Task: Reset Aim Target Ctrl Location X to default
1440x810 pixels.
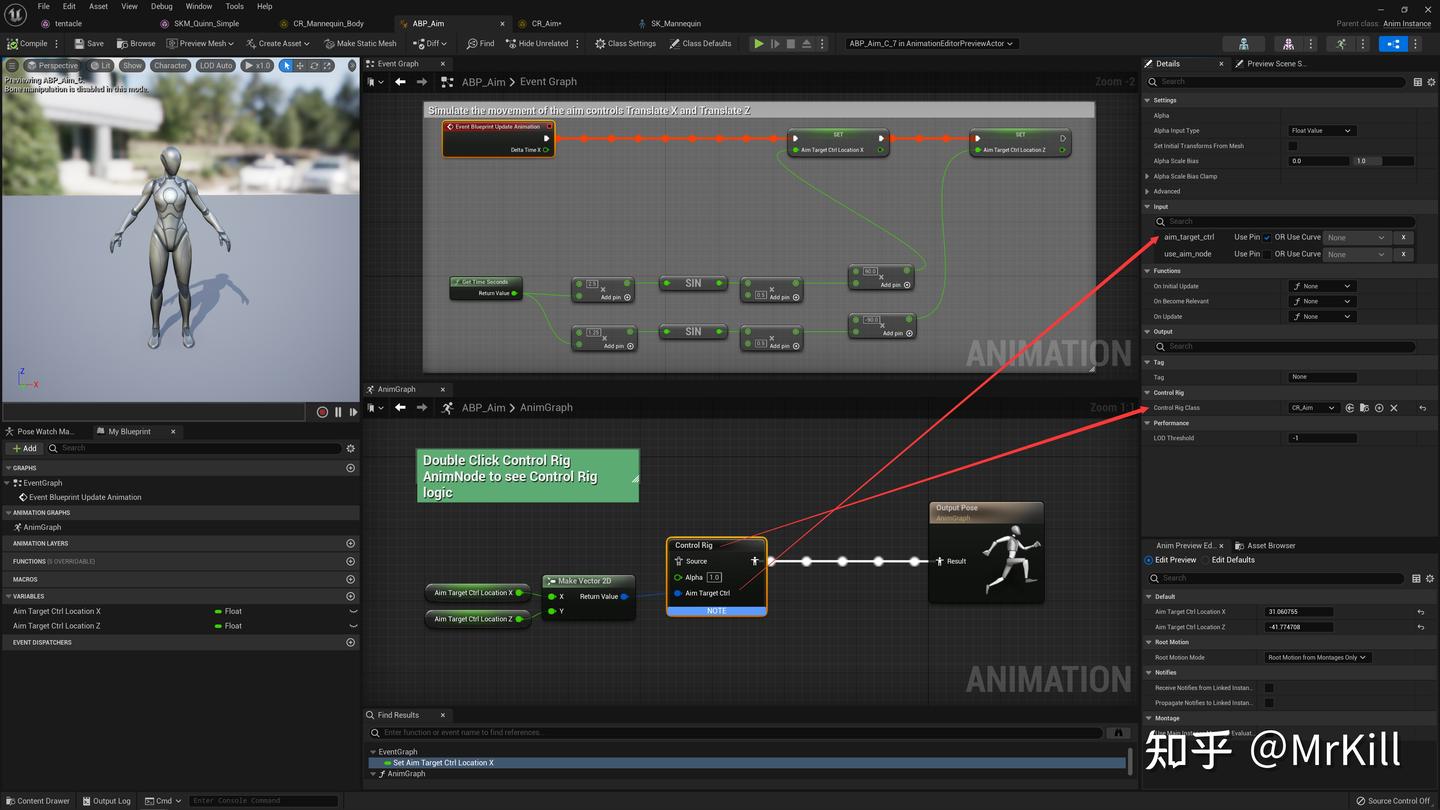Action: [x=1421, y=612]
